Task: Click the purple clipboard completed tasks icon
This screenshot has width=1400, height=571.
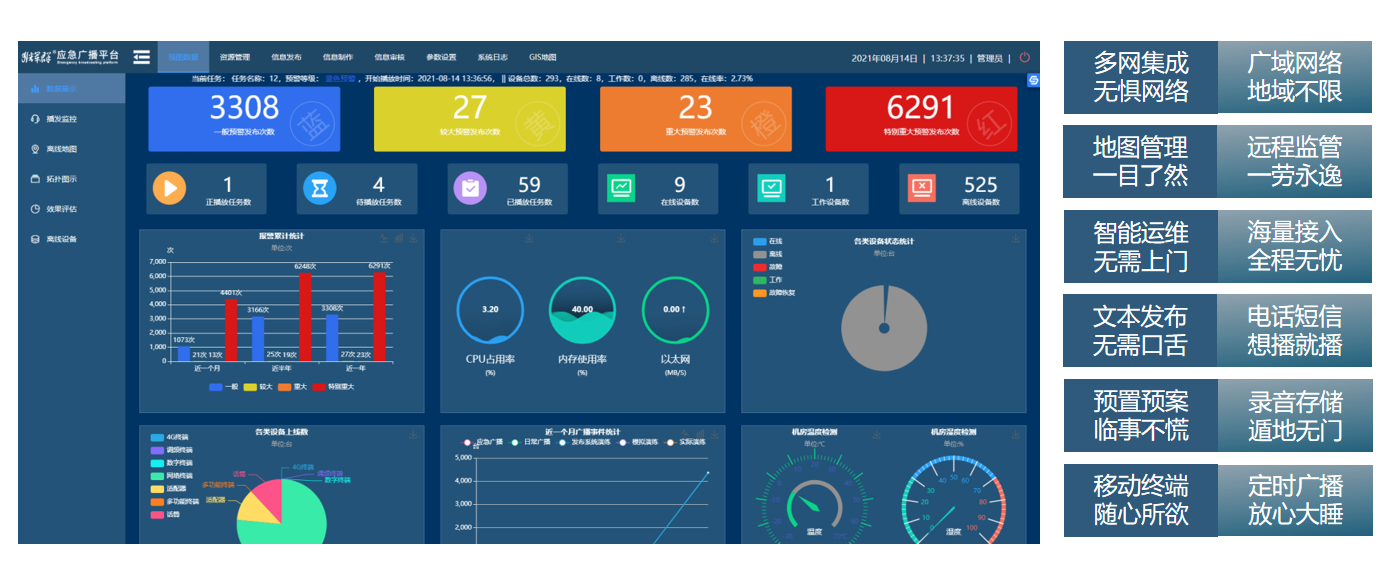Action: pos(470,188)
